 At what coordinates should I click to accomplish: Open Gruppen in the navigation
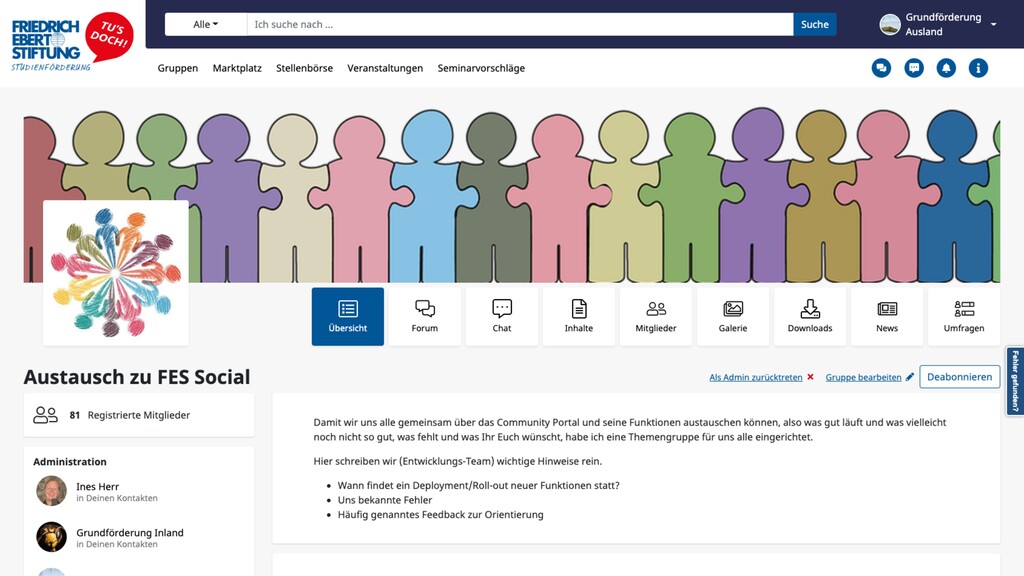[x=178, y=68]
